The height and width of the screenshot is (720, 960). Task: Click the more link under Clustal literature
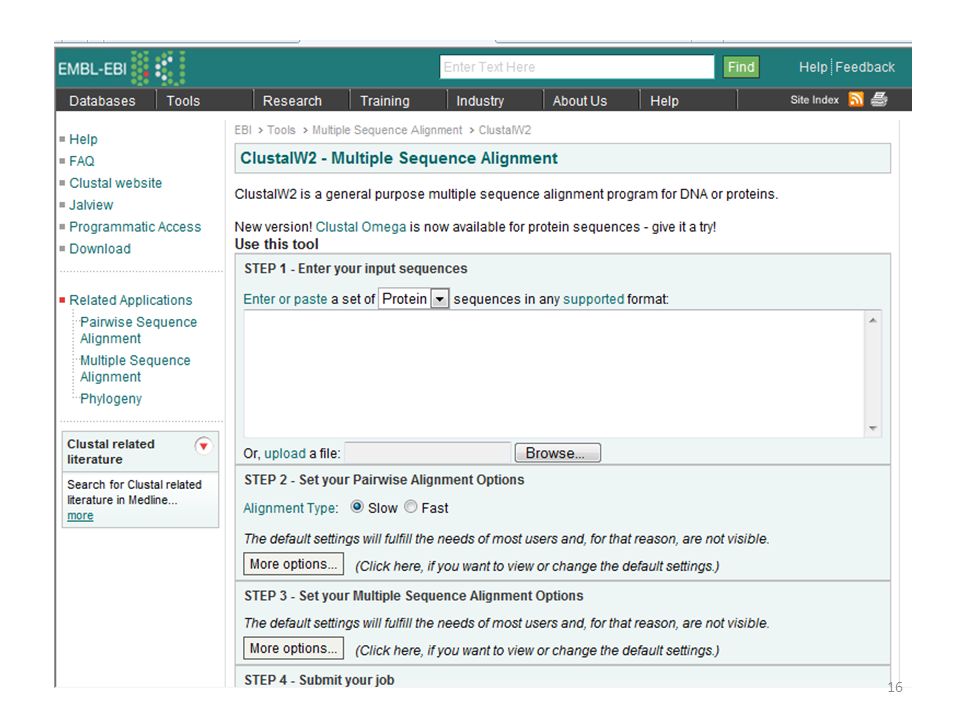(80, 516)
